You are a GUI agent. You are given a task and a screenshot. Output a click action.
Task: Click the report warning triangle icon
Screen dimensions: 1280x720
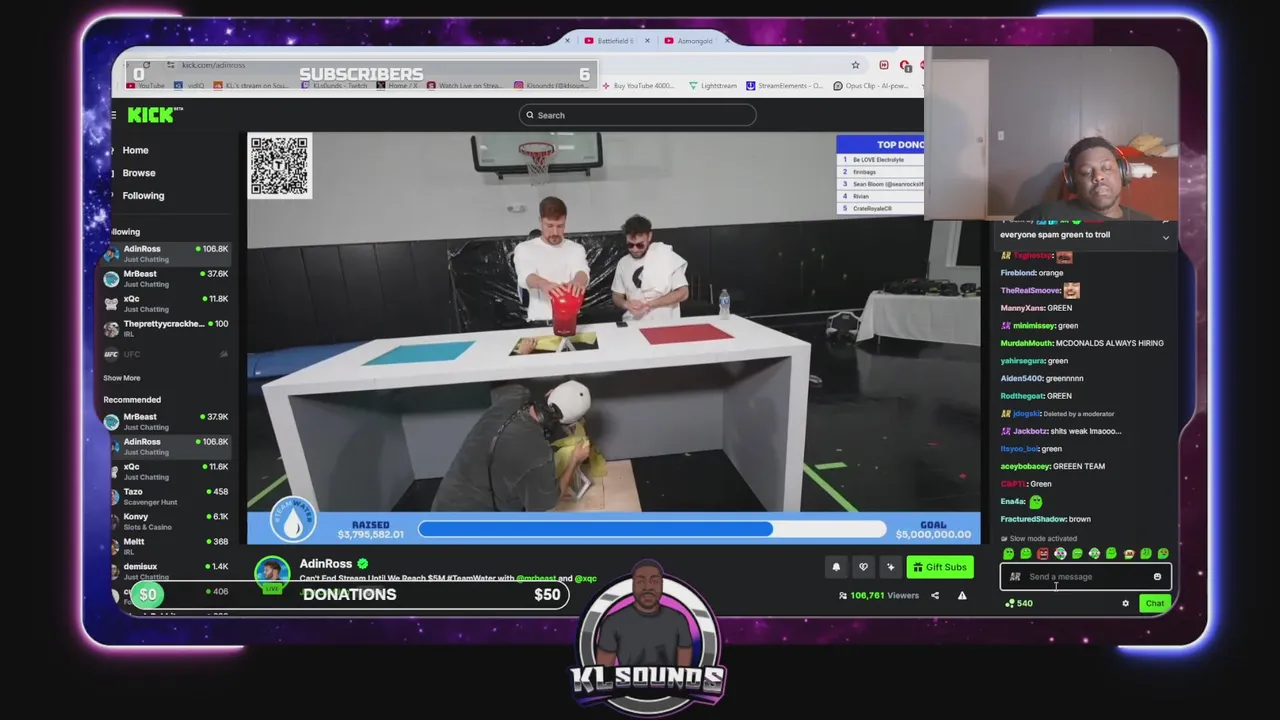[x=962, y=595]
